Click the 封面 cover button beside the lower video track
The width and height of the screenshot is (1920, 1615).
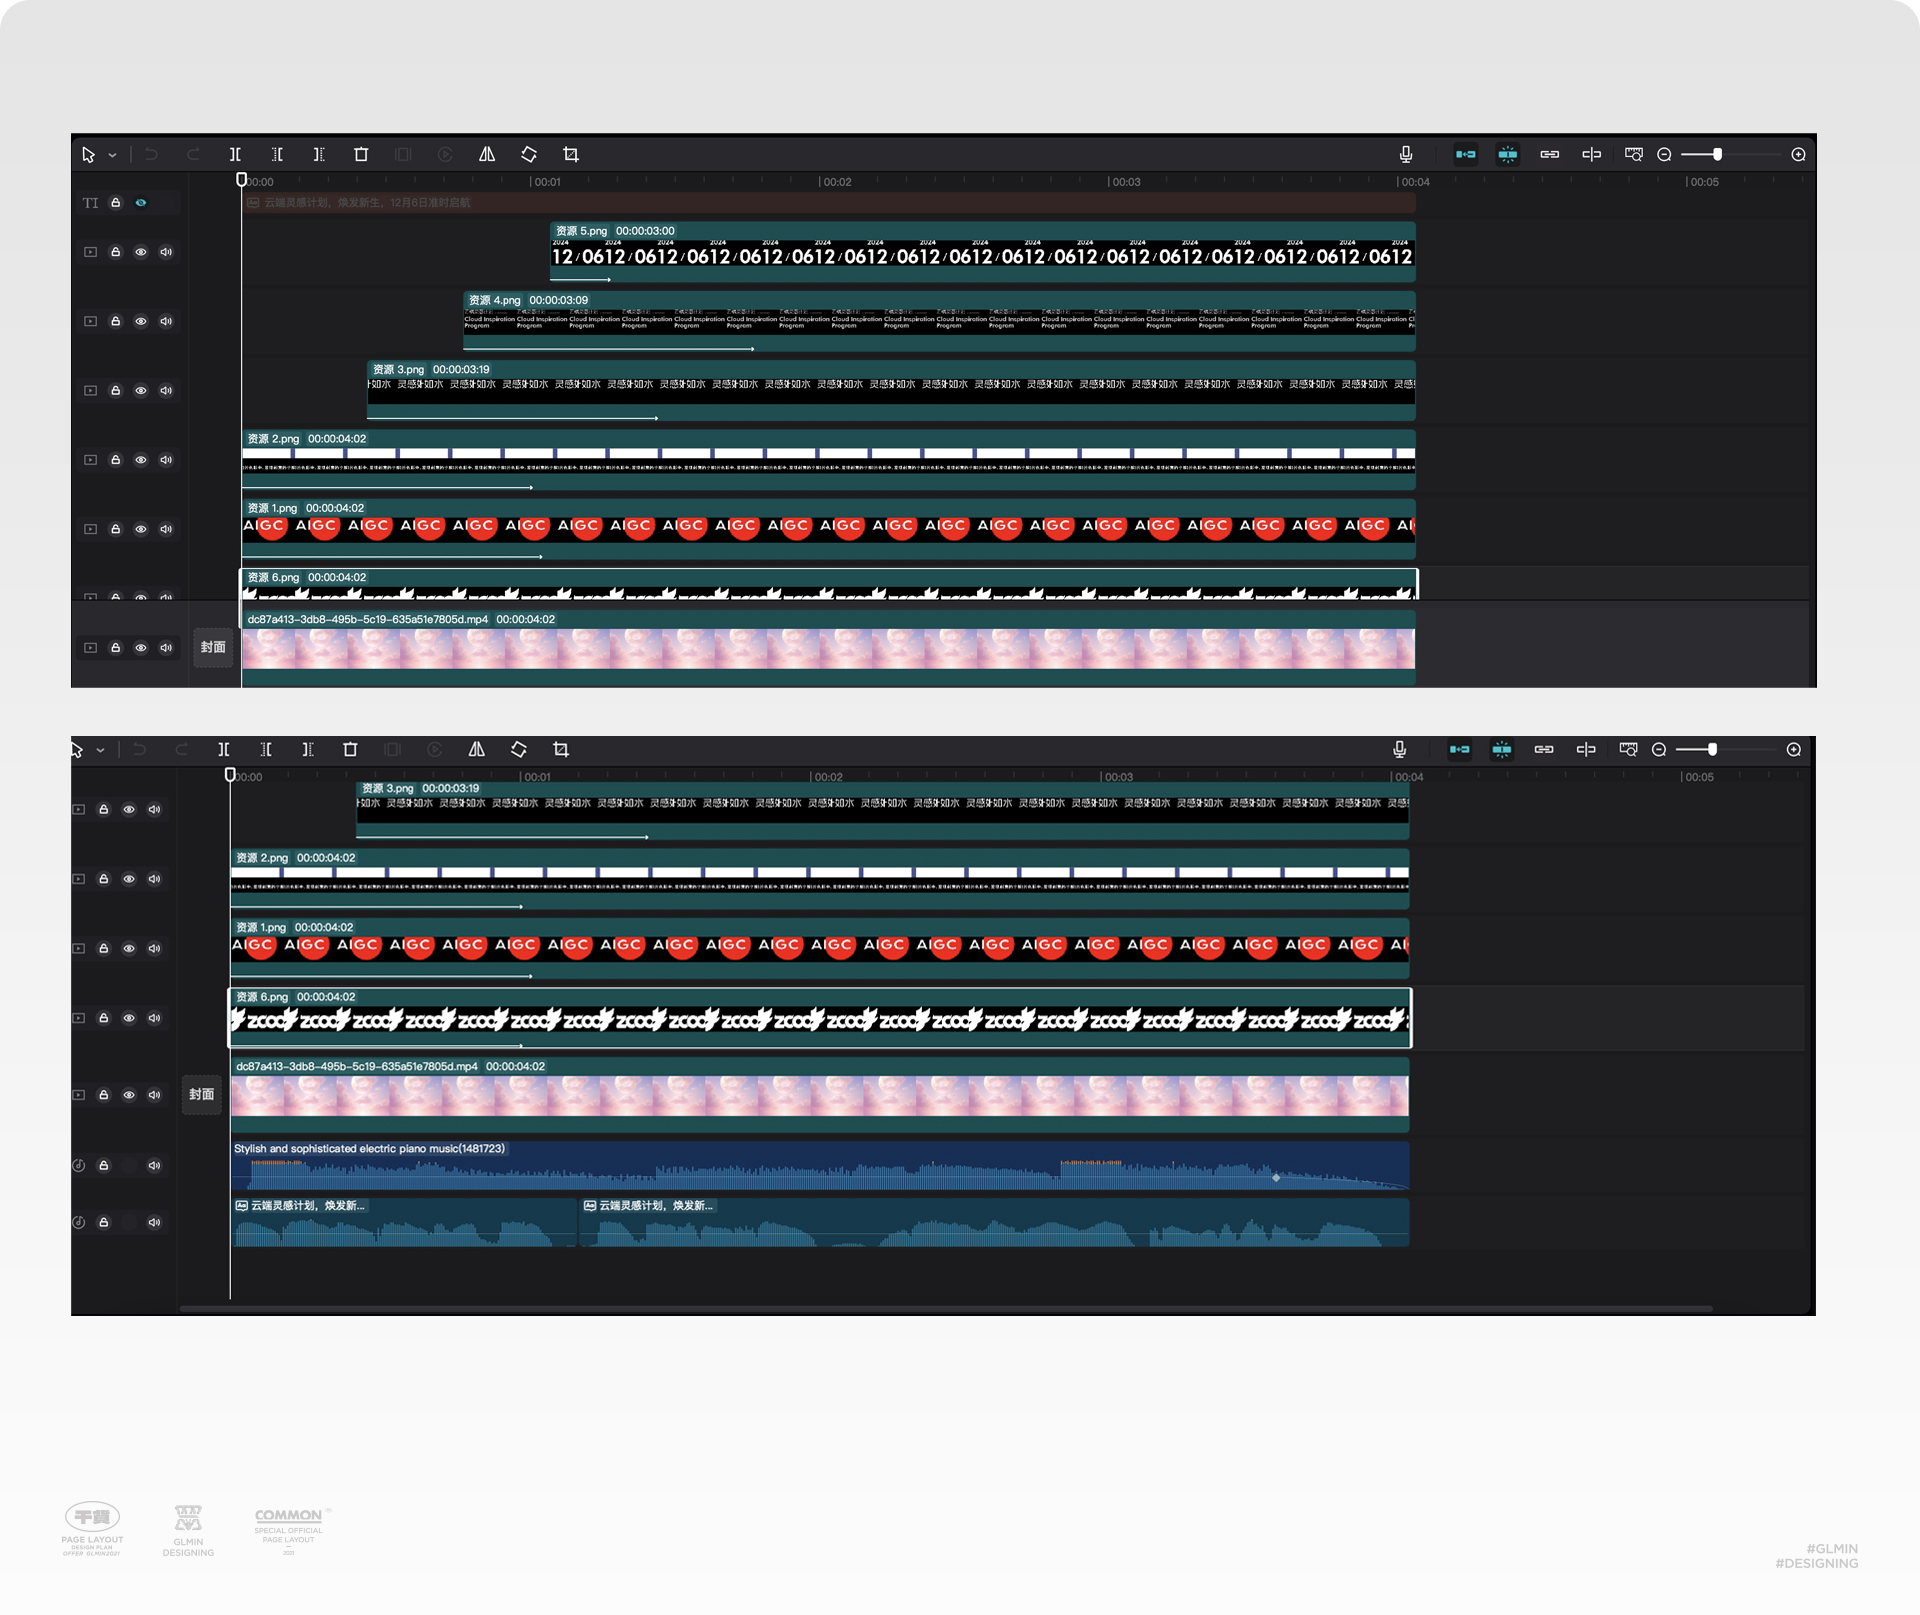(x=202, y=1095)
